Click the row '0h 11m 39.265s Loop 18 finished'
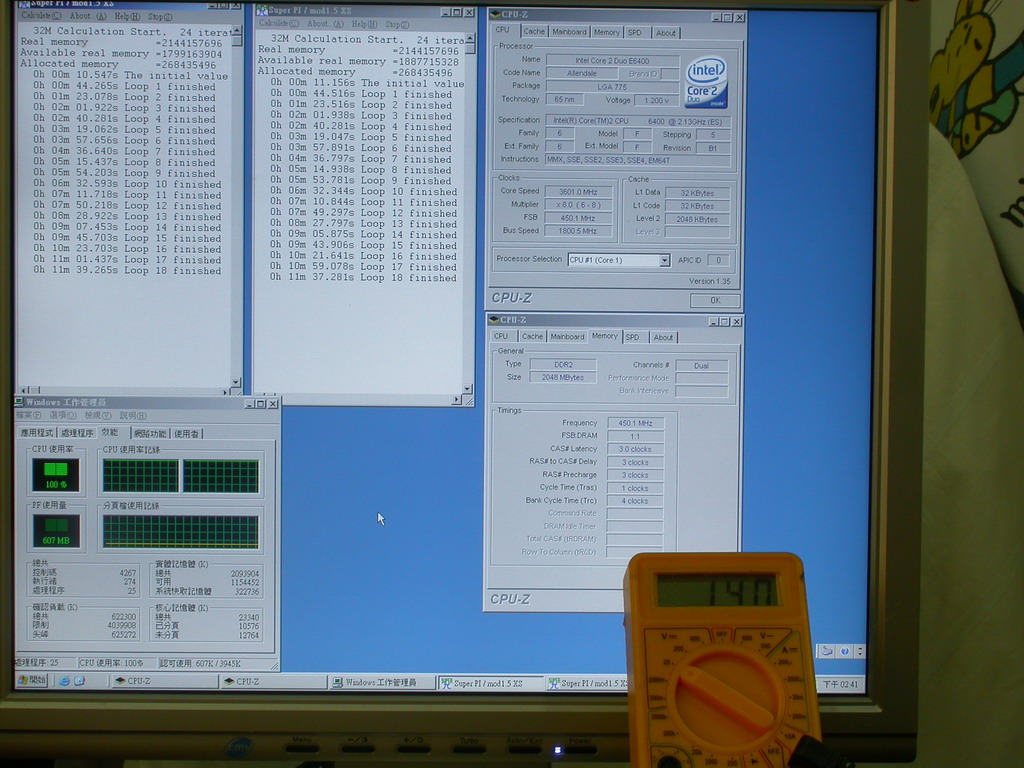Image resolution: width=1024 pixels, height=768 pixels. coord(127,270)
